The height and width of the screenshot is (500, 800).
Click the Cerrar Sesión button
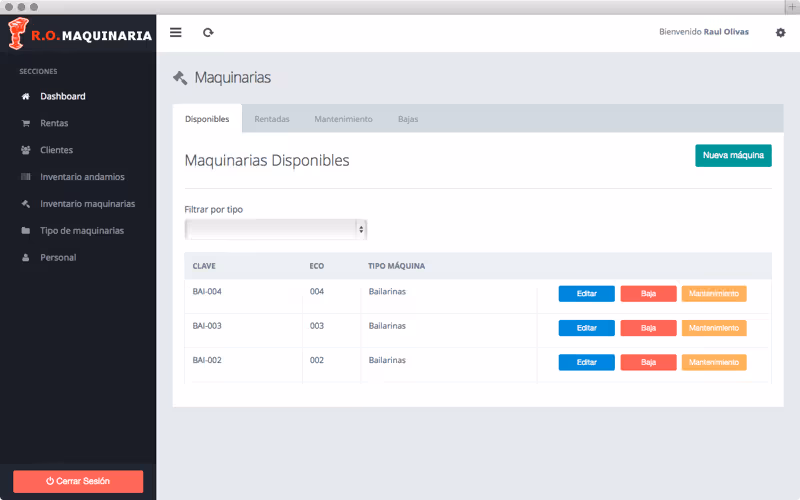coord(78,481)
